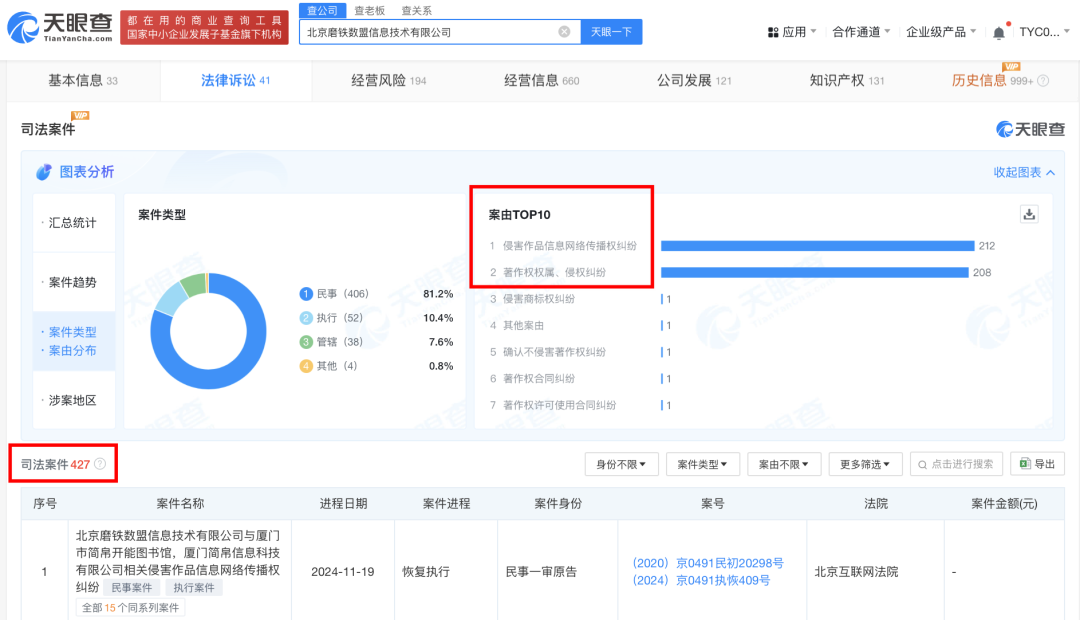Click 确认不侵害著作权纠纷 cause label
The height and width of the screenshot is (620, 1080).
click(554, 352)
